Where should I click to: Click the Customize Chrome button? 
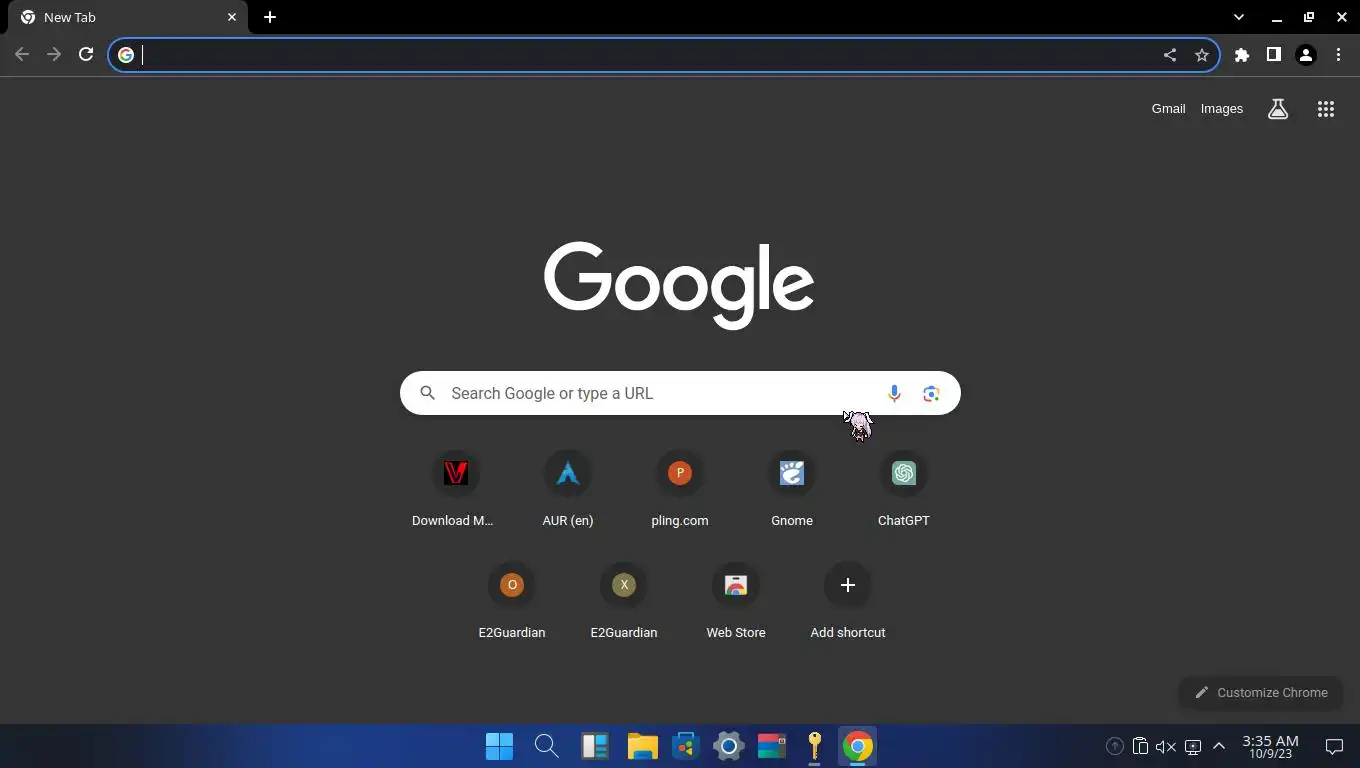[1261, 692]
